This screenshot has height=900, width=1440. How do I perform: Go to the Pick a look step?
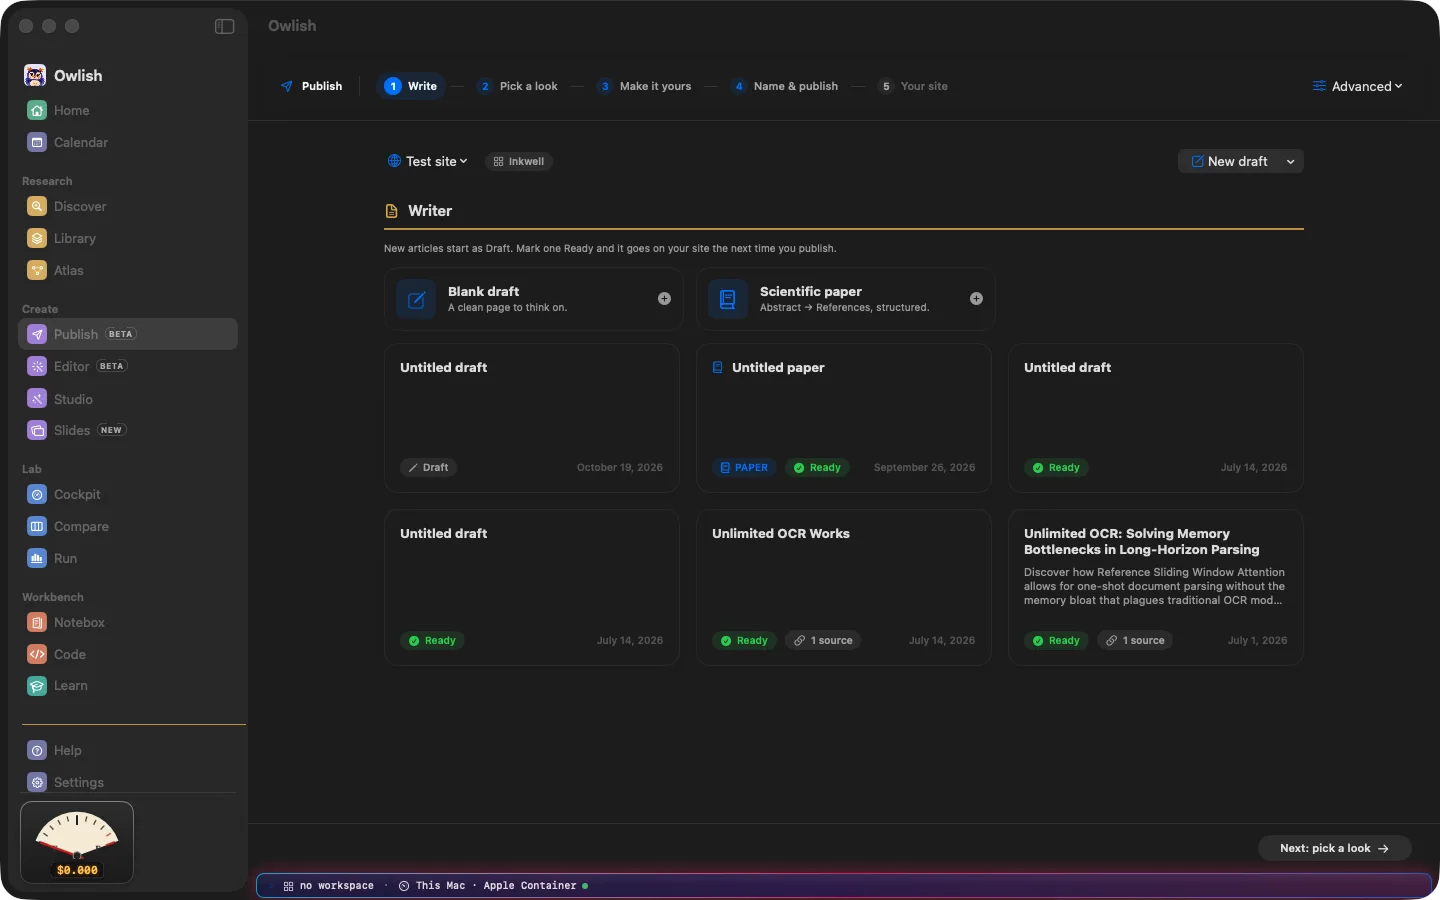tap(518, 86)
